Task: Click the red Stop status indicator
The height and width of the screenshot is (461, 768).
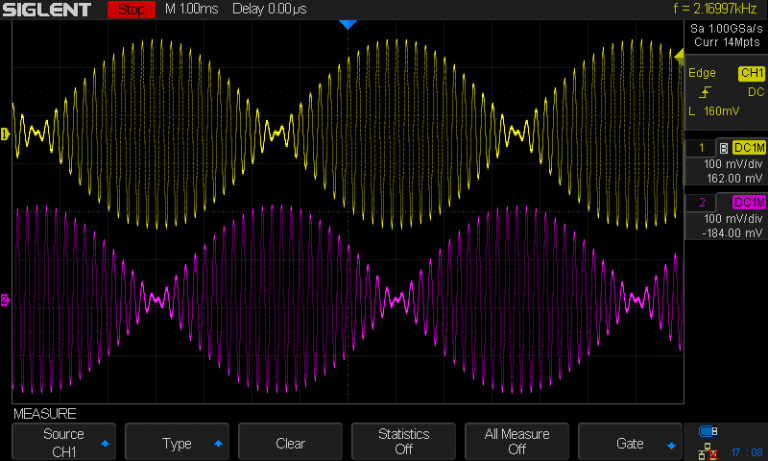Action: [130, 10]
